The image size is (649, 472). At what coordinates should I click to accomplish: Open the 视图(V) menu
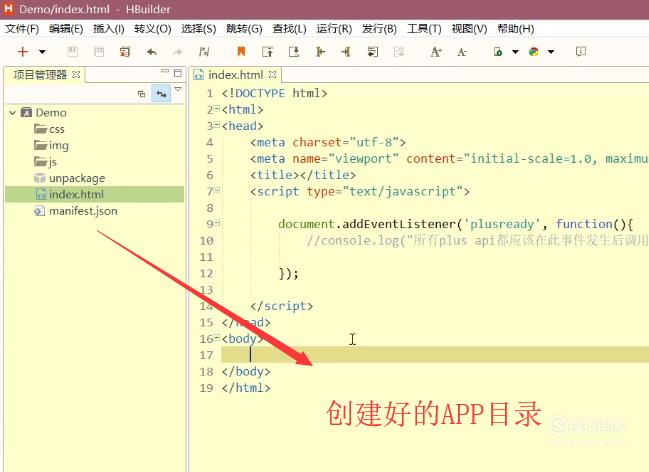[x=469, y=29]
